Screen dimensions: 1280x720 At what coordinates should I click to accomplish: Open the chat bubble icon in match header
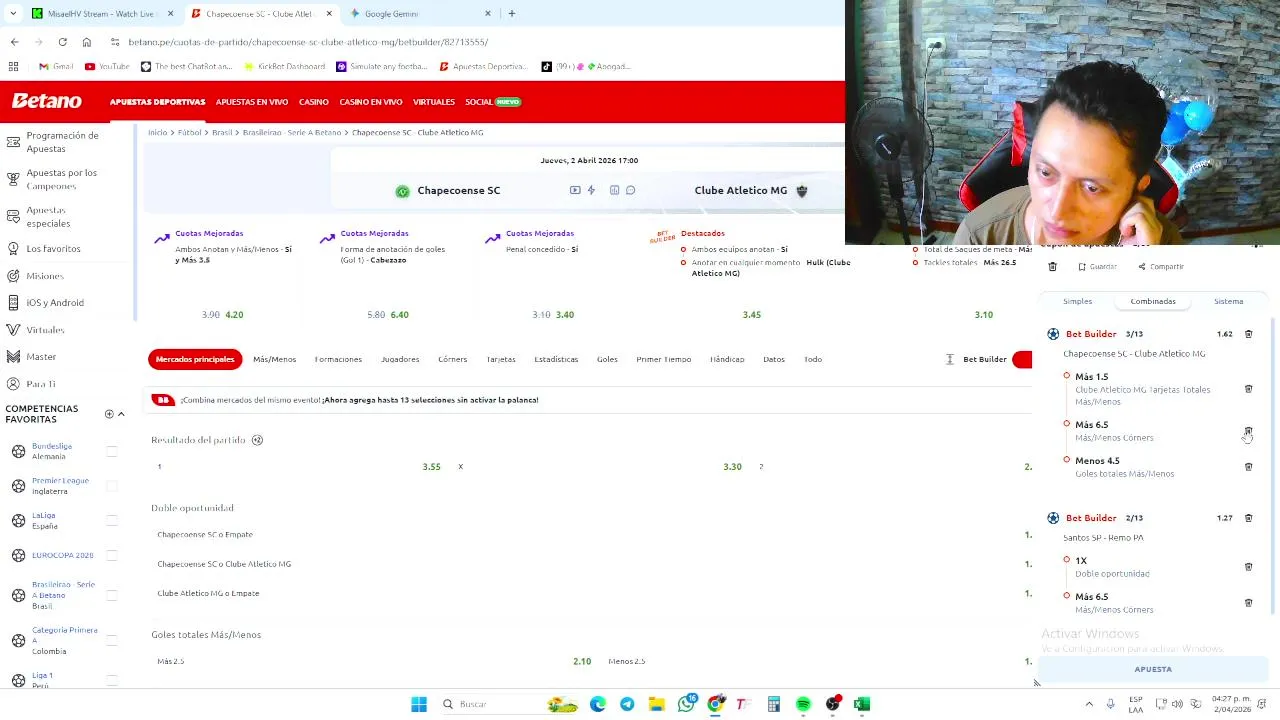630,190
